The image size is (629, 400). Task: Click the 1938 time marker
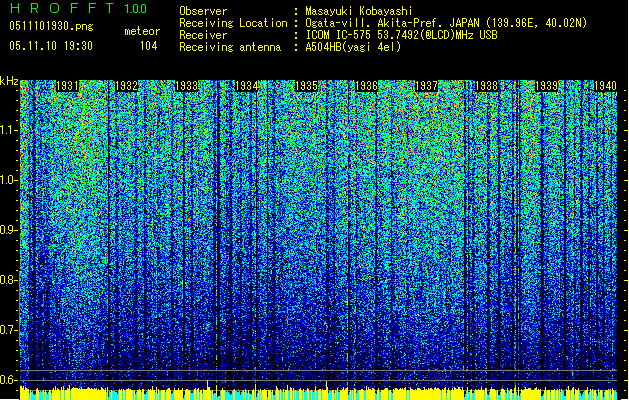pyautogui.click(x=486, y=86)
